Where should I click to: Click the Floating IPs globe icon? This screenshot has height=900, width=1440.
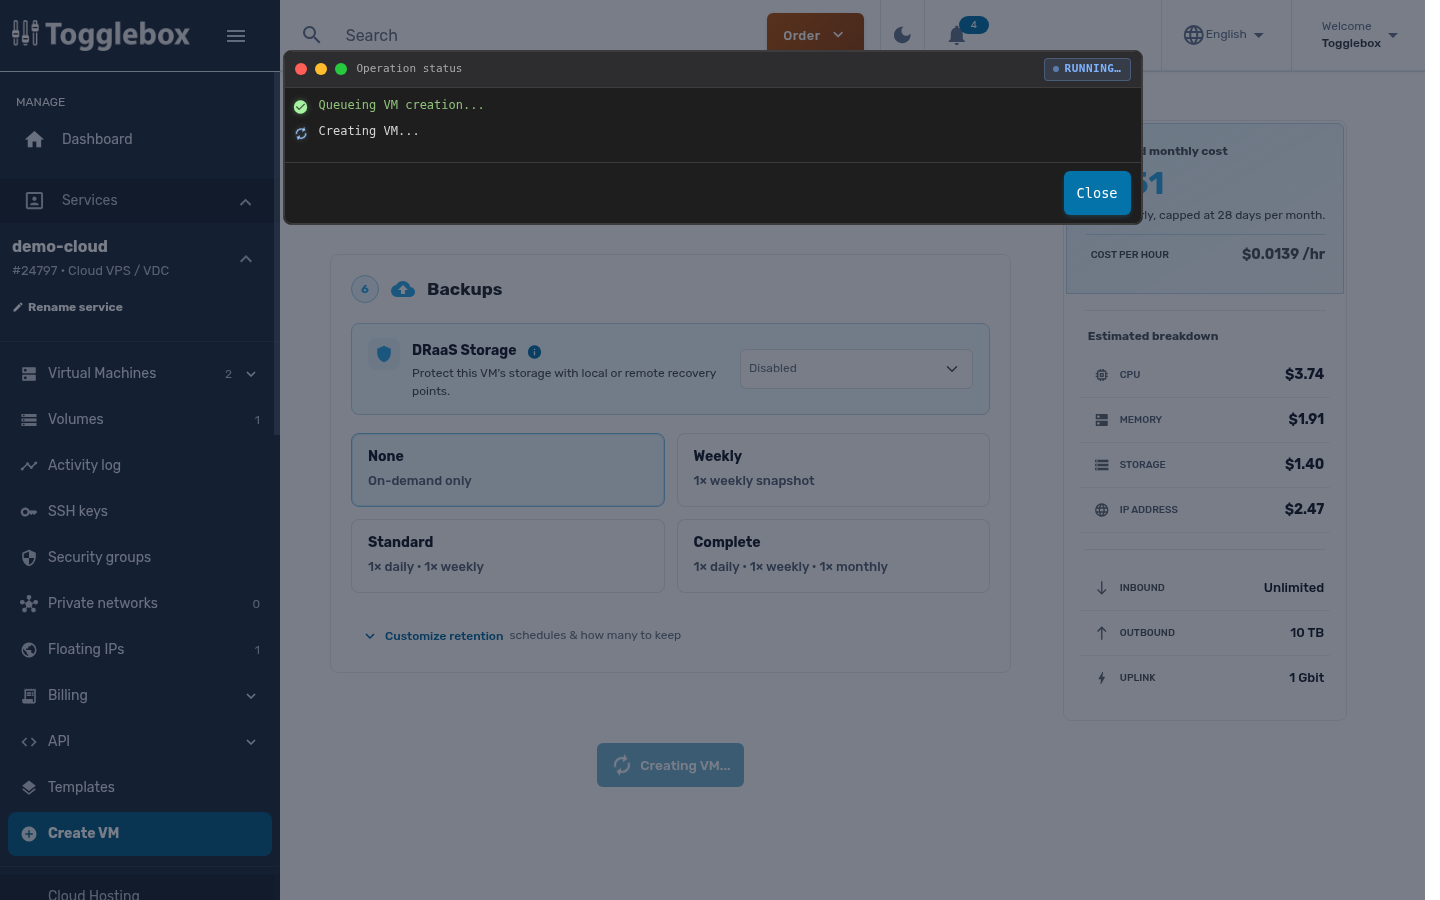coord(29,650)
